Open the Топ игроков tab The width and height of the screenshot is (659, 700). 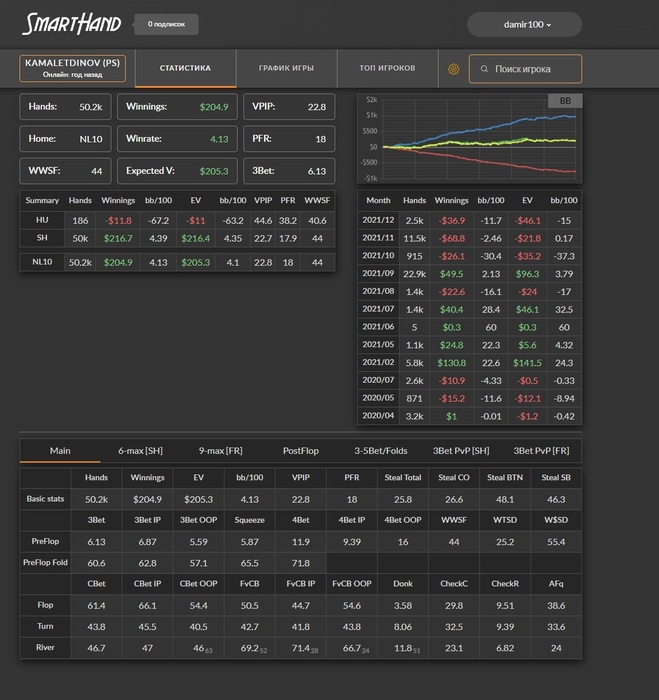pyautogui.click(x=387, y=68)
